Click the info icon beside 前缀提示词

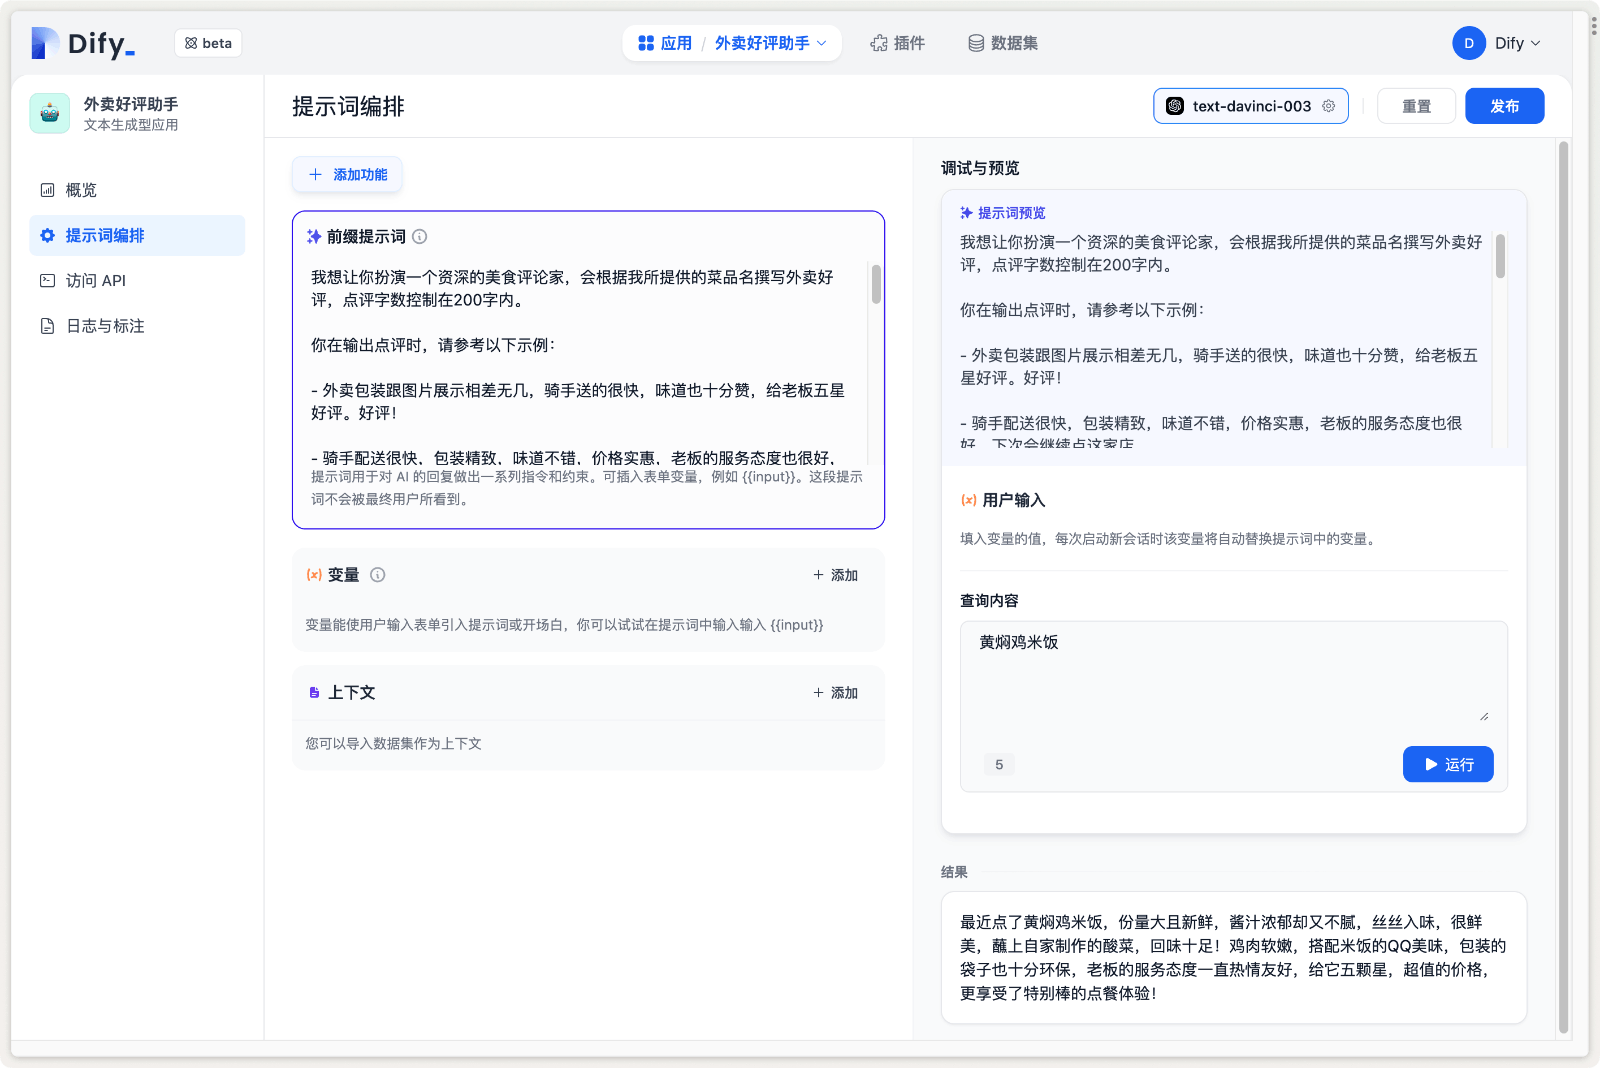[x=420, y=237]
